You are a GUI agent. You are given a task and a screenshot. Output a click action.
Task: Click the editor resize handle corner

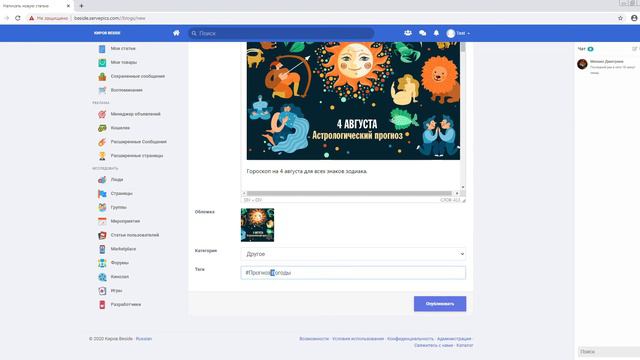[x=463, y=200]
